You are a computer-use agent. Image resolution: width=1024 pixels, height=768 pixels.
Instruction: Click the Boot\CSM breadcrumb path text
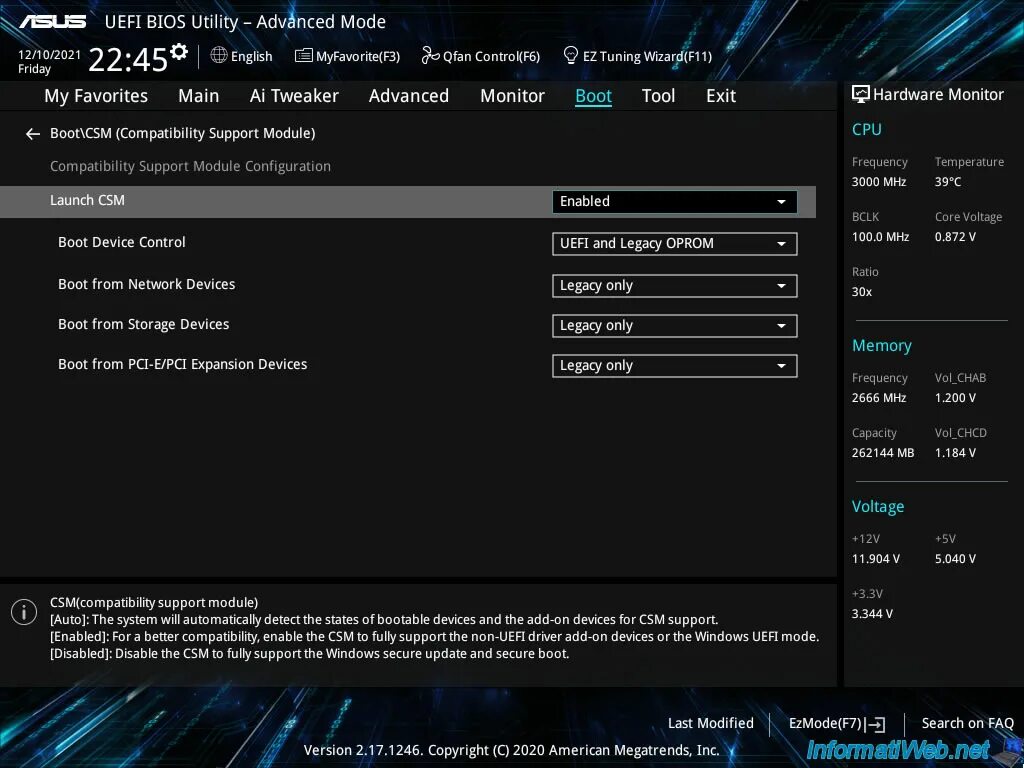[183, 133]
